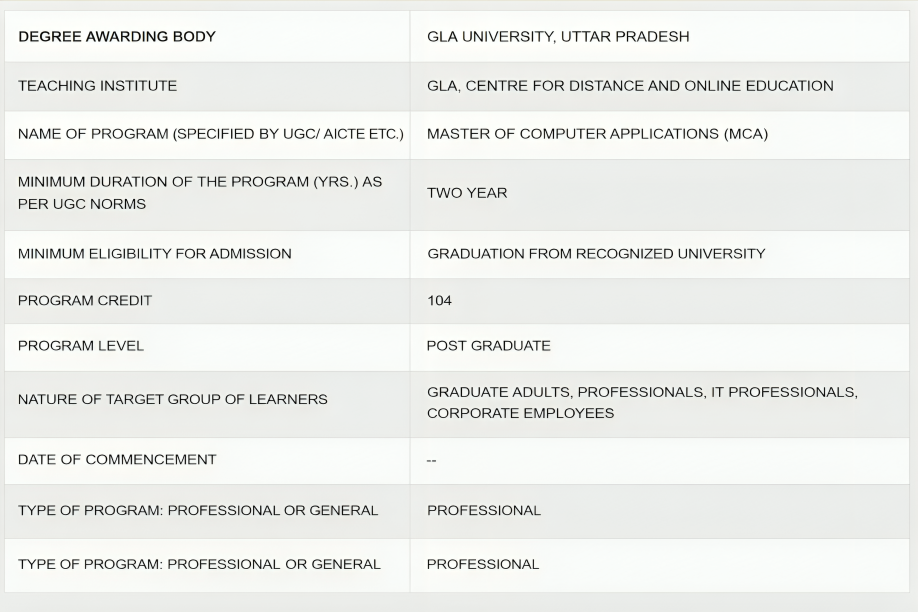Click the PER UGC NORMS text line
918x612 pixels.
coord(82,204)
